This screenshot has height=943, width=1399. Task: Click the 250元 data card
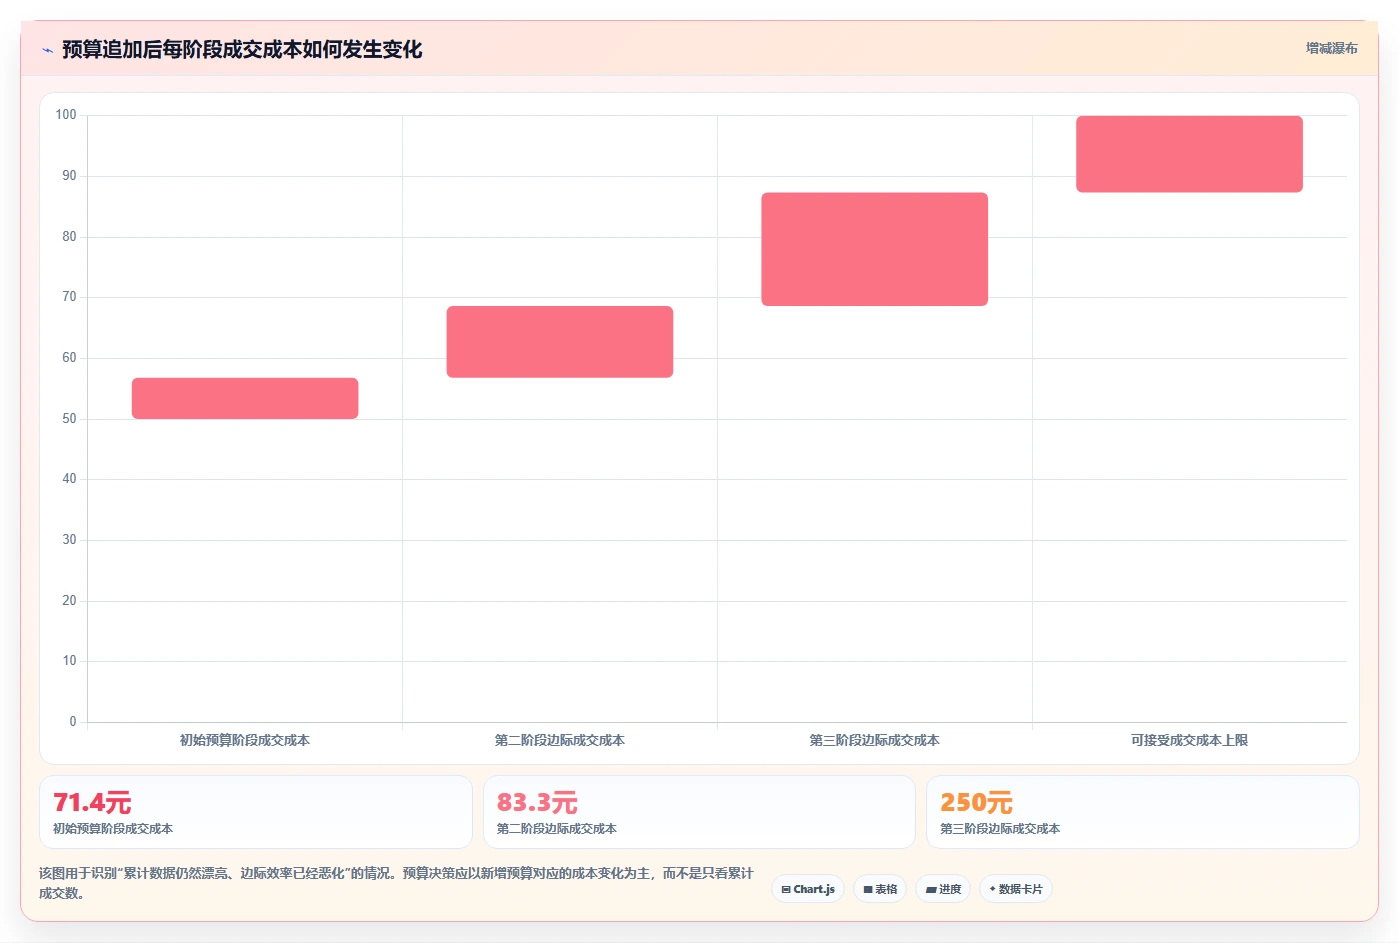1143,812
